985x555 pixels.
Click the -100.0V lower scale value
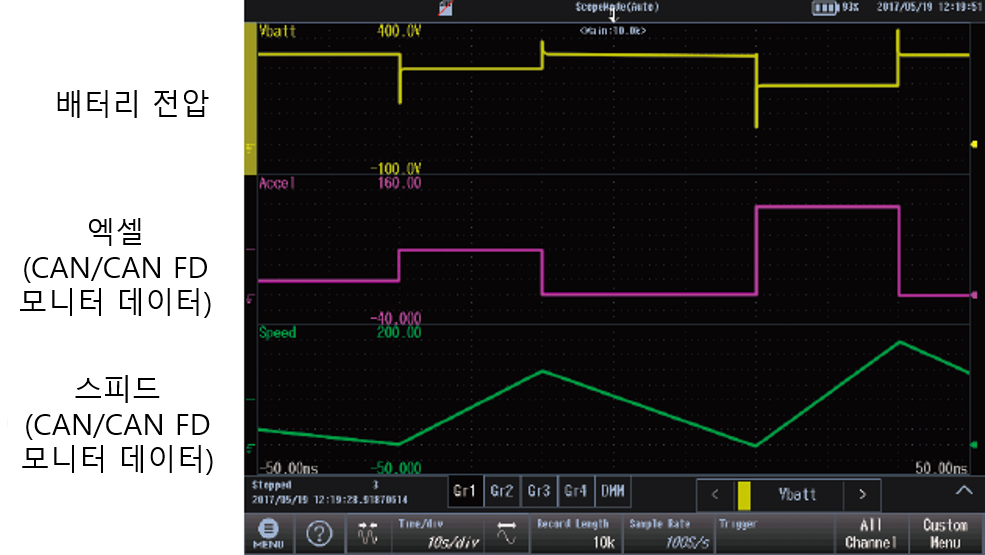tap(395, 169)
